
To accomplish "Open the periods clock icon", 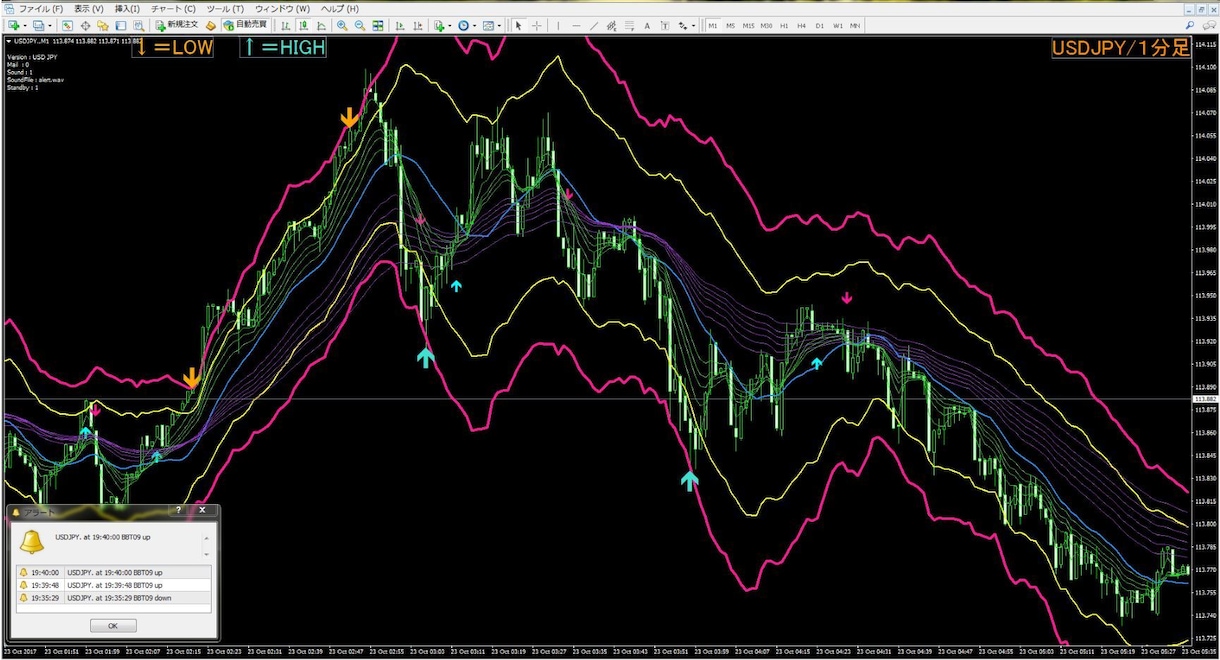I will click(x=464, y=25).
